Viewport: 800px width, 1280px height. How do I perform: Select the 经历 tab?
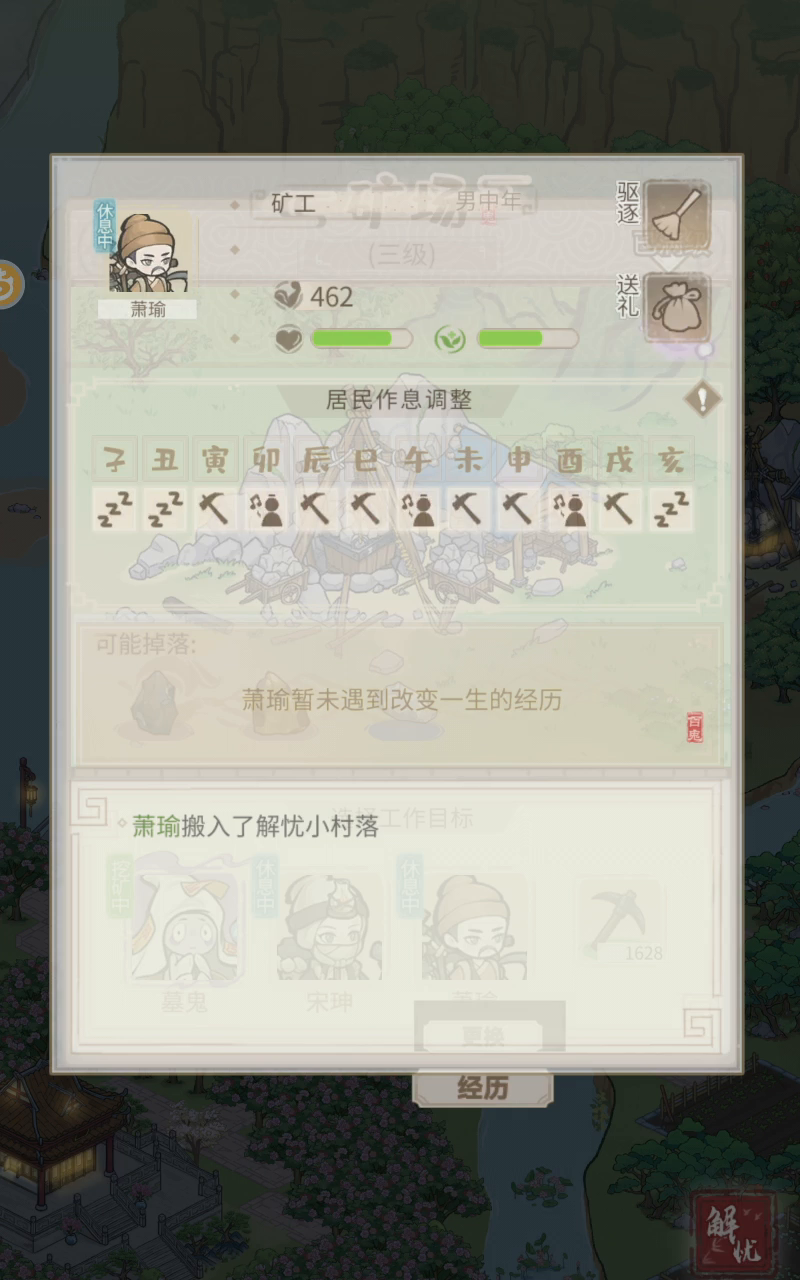[x=482, y=1089]
